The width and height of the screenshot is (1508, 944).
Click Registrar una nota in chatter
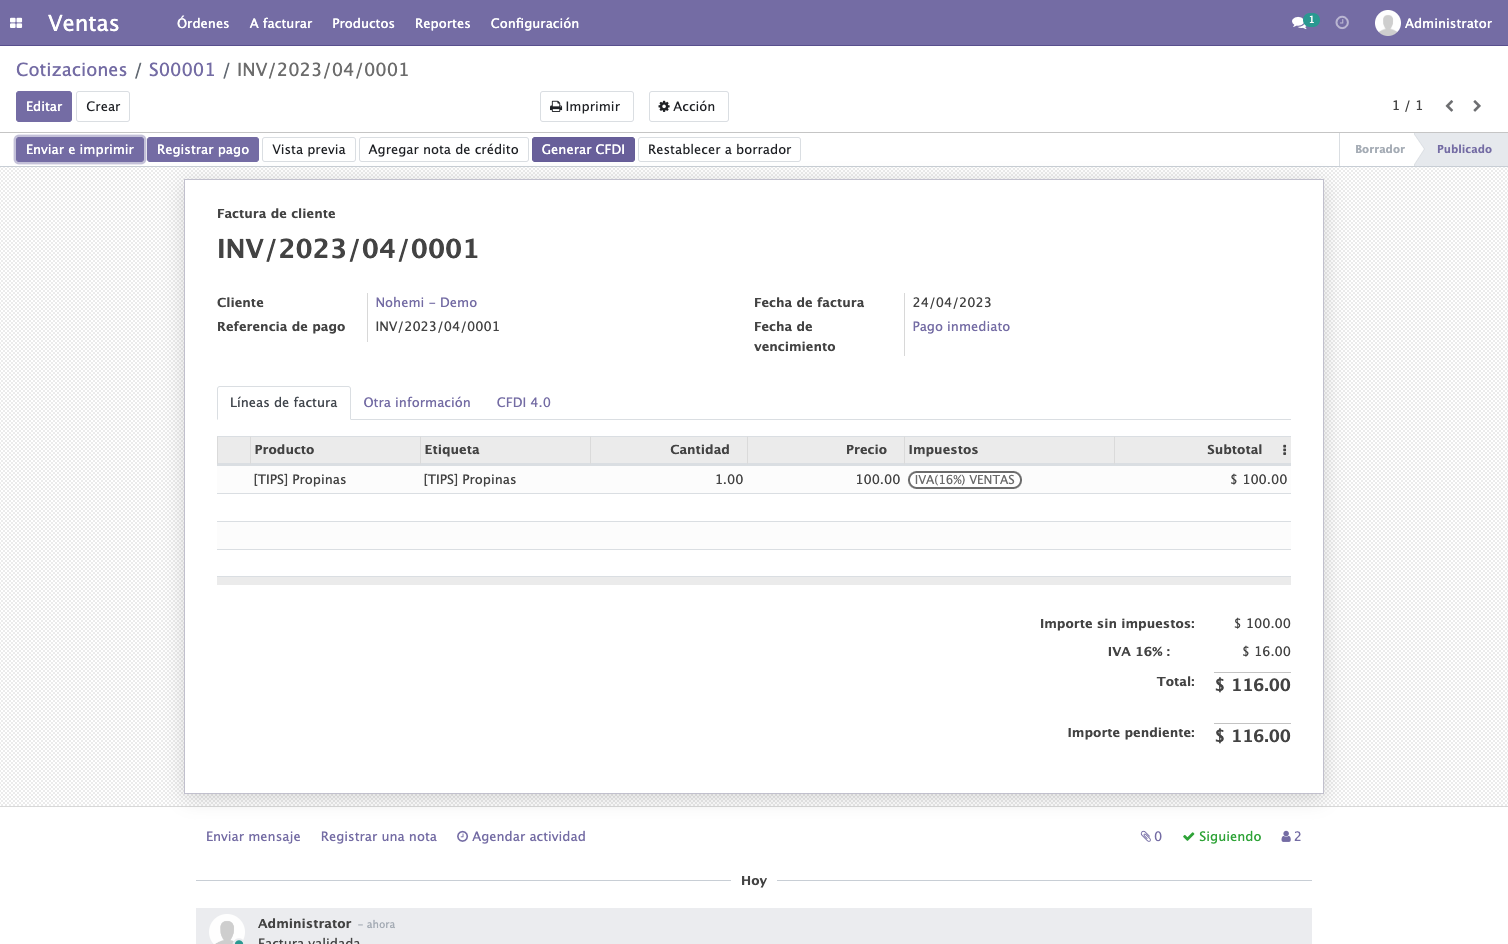(x=379, y=837)
